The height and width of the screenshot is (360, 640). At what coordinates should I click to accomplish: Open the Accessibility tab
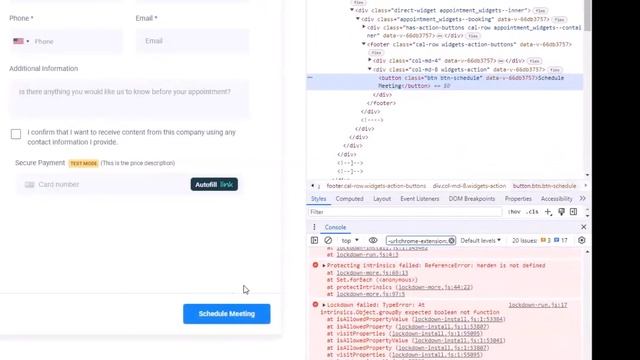point(556,199)
